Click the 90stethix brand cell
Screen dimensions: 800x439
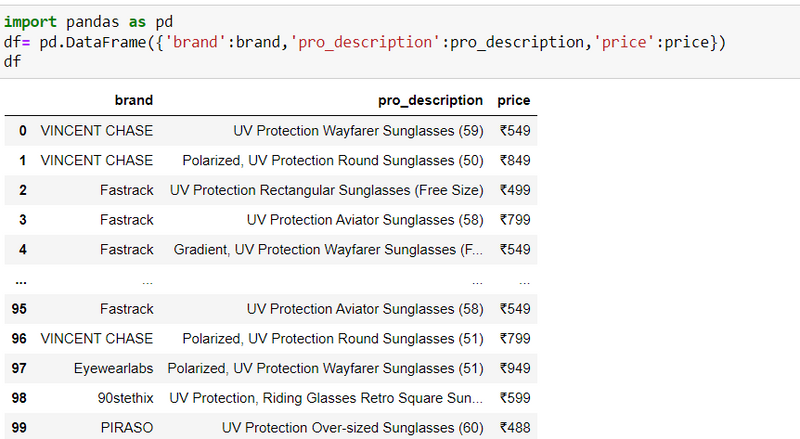click(126, 398)
